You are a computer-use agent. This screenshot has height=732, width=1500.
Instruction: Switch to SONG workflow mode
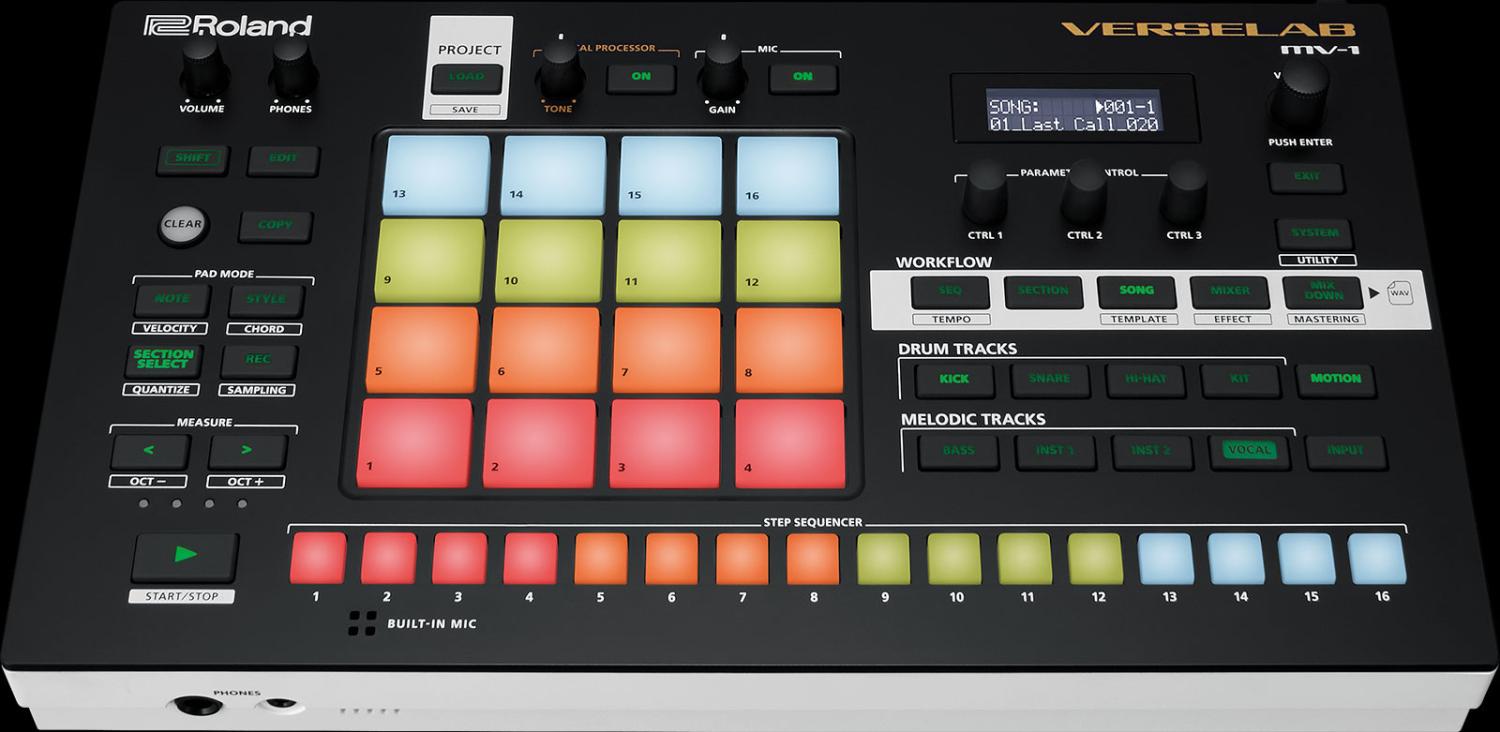[x=1136, y=292]
